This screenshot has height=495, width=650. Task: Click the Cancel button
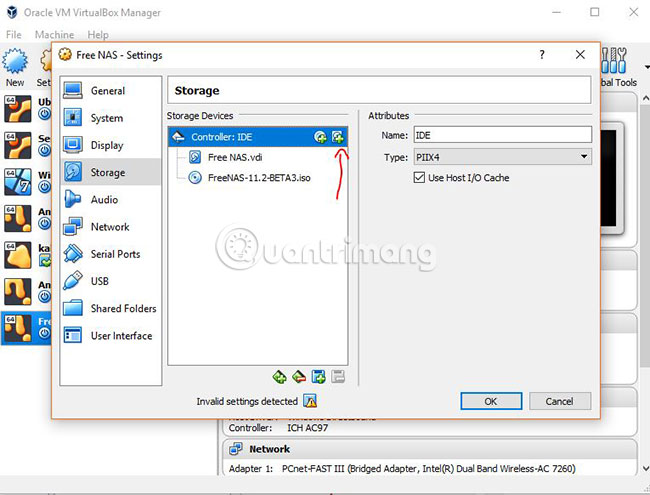560,401
